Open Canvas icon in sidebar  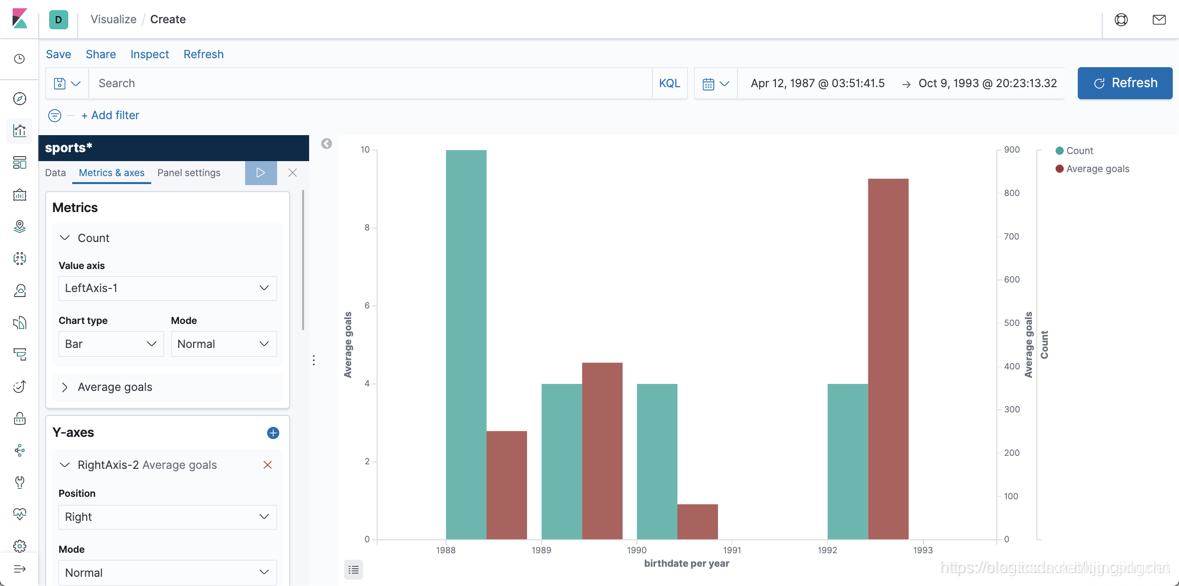(20, 195)
